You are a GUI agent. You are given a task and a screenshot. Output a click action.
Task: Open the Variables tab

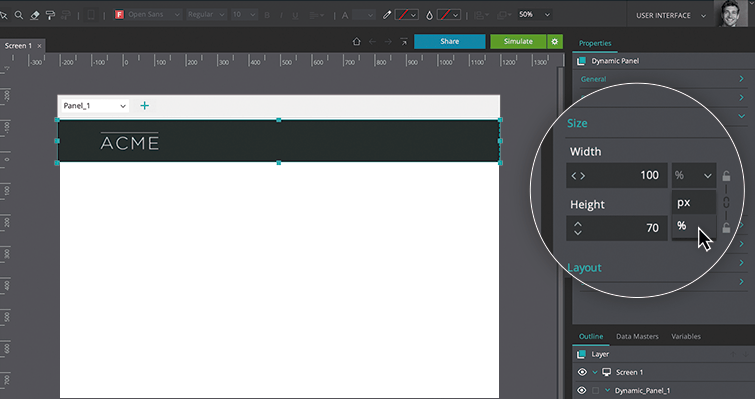coord(686,336)
